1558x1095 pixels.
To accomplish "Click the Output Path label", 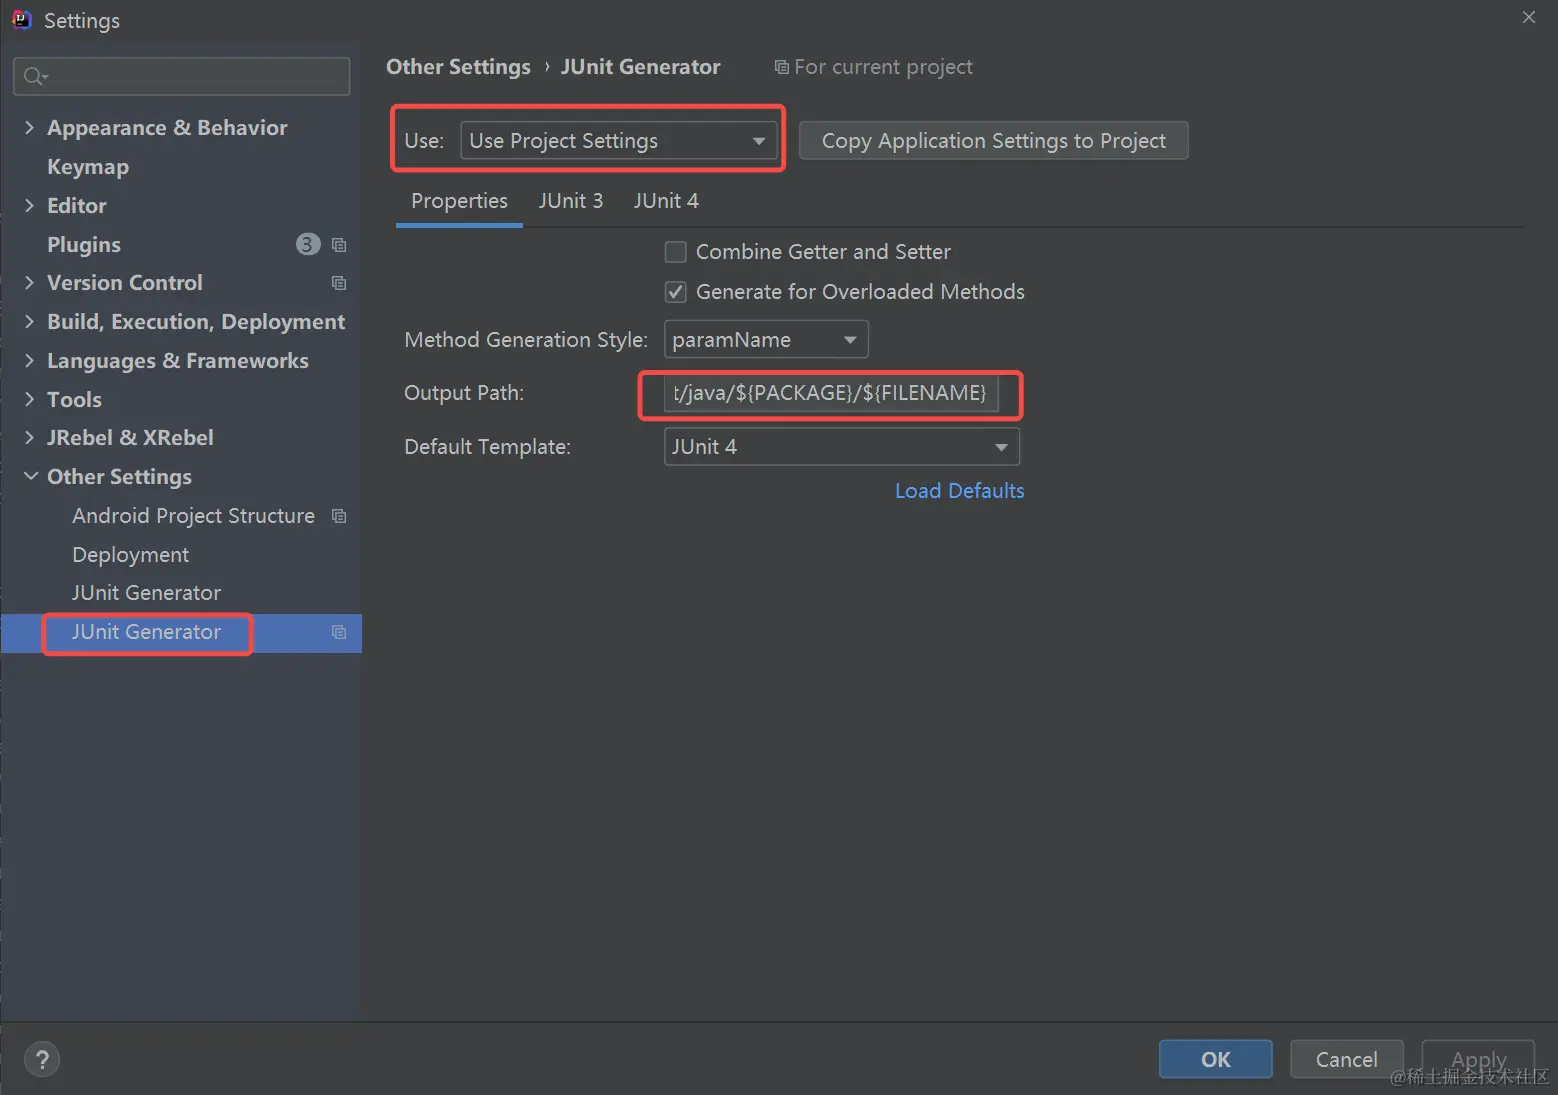I will point(464,393).
